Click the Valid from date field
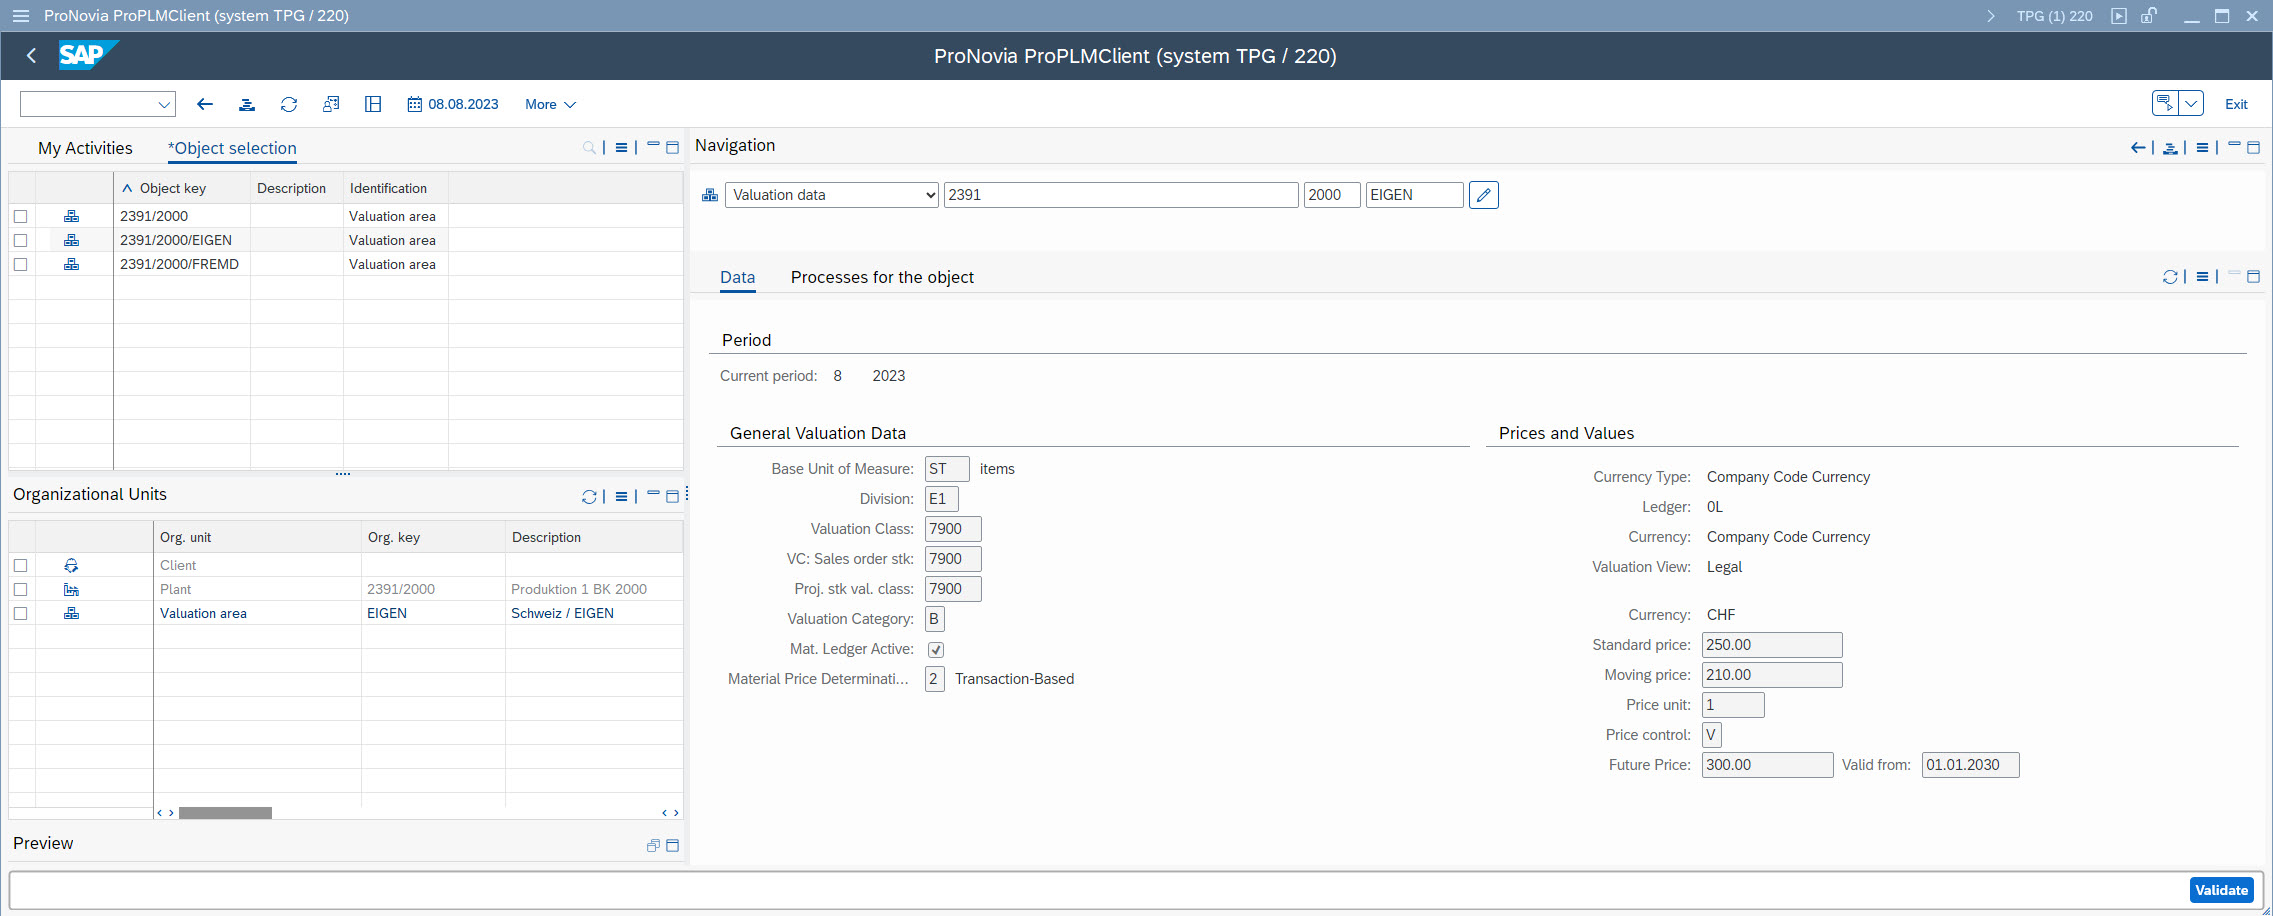The width and height of the screenshot is (2273, 916). pyautogui.click(x=1970, y=765)
